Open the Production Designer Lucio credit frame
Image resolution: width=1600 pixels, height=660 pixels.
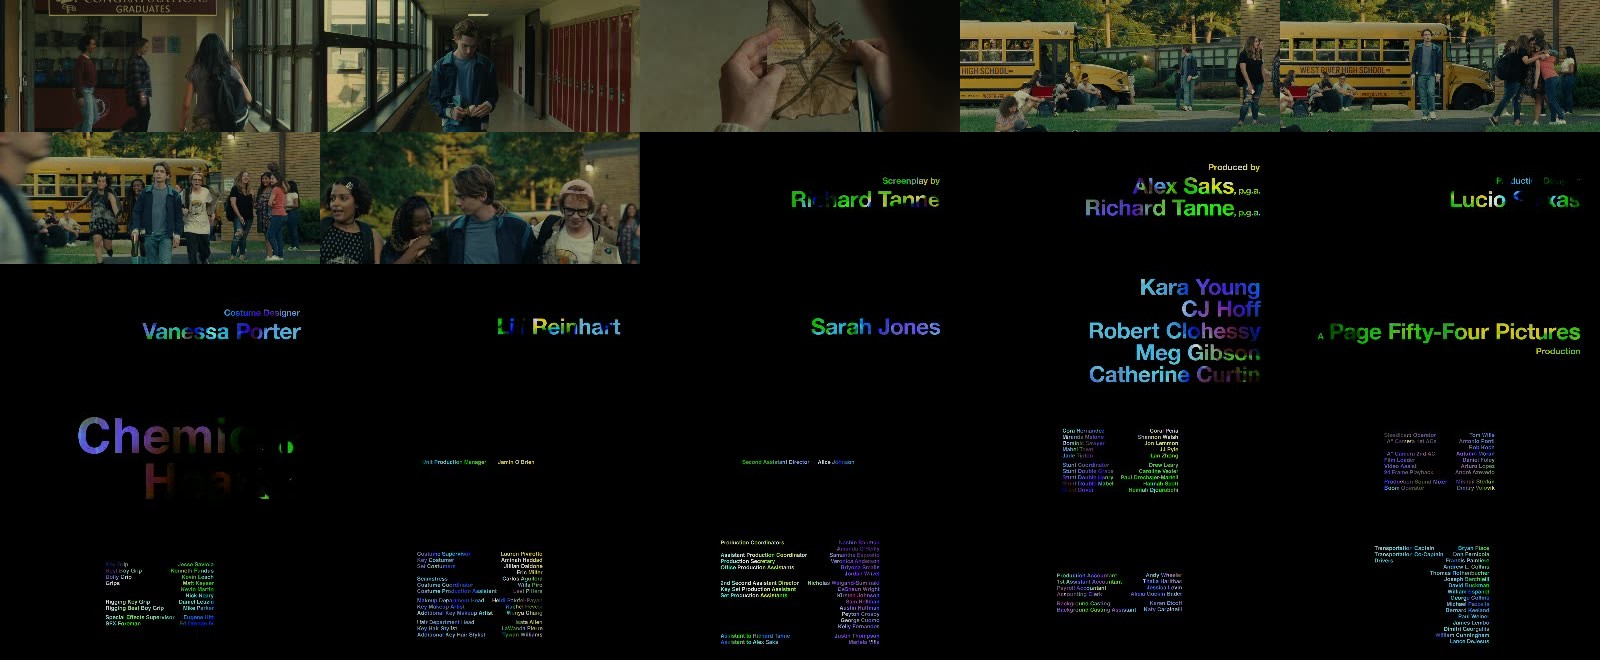pos(1440,198)
